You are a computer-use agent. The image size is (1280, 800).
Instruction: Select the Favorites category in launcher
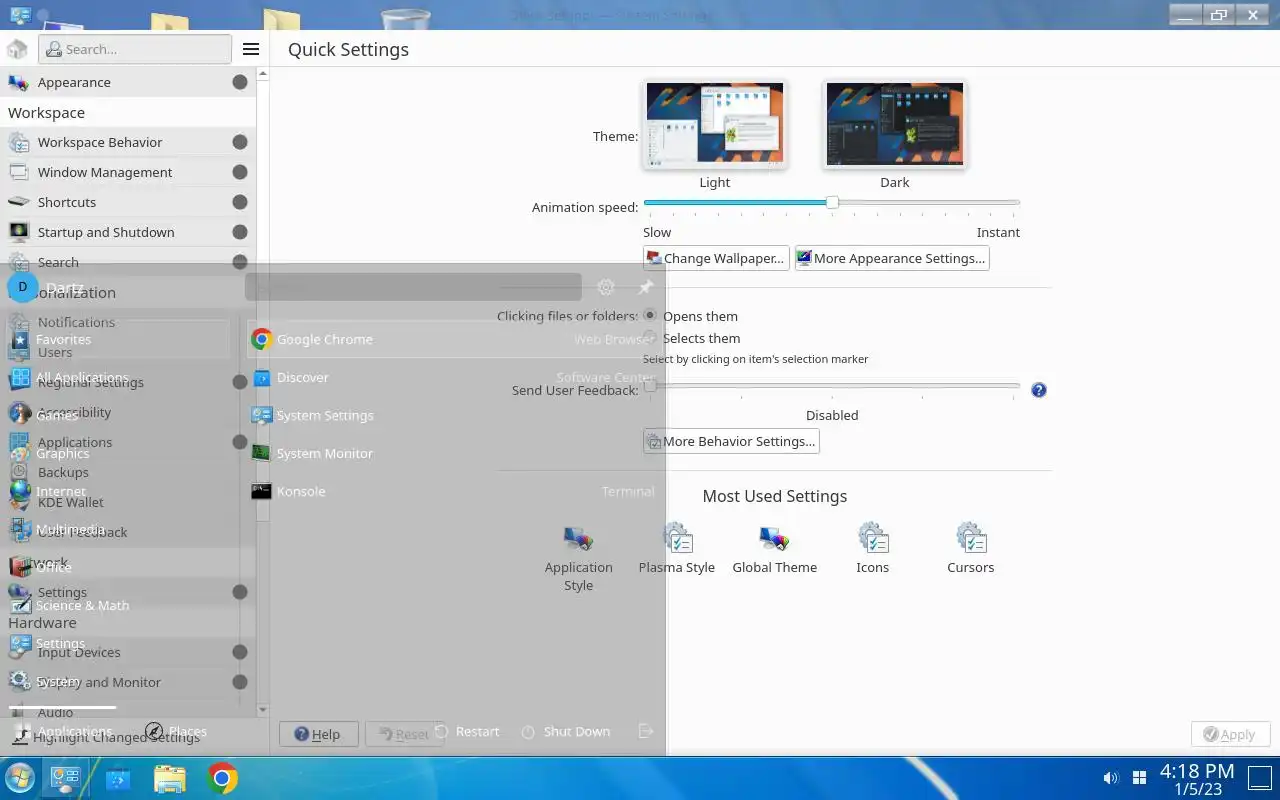[x=118, y=339]
